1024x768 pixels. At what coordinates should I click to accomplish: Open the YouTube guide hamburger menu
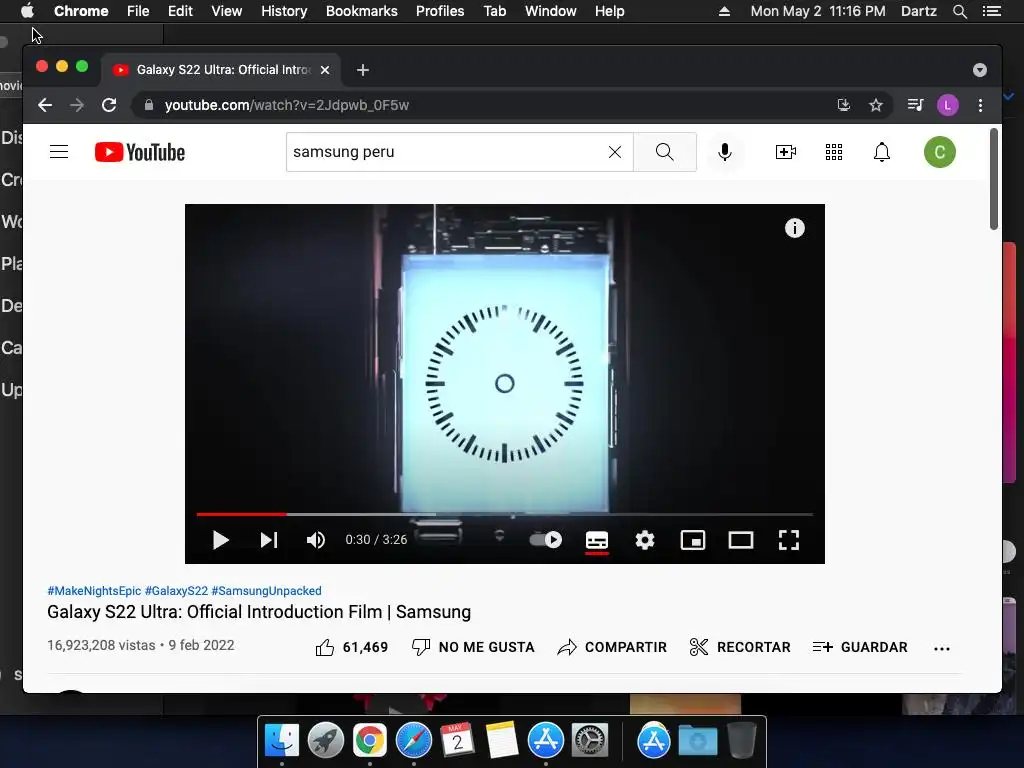pyautogui.click(x=59, y=152)
